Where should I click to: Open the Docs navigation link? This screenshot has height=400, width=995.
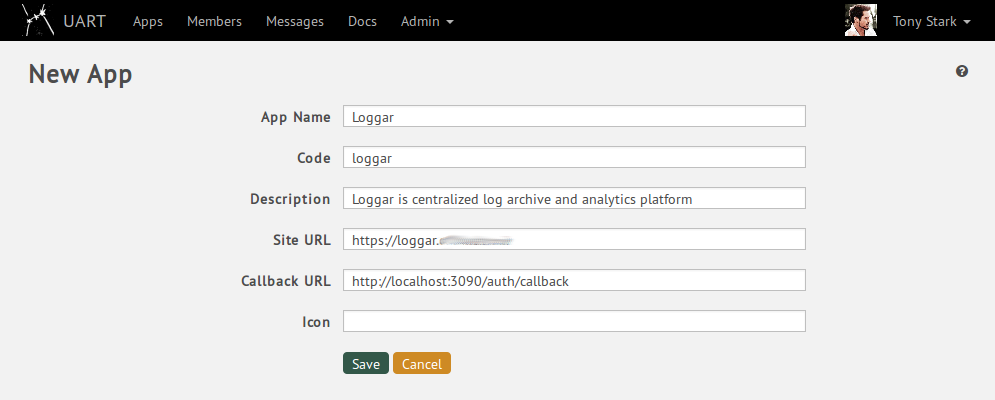[362, 21]
